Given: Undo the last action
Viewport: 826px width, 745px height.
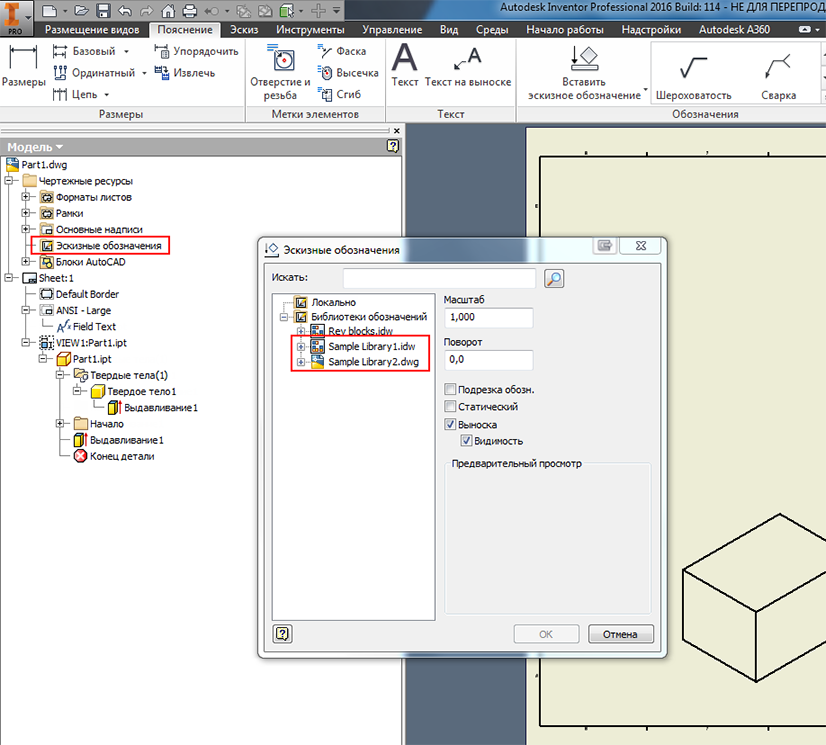Looking at the screenshot, I should coord(124,10).
